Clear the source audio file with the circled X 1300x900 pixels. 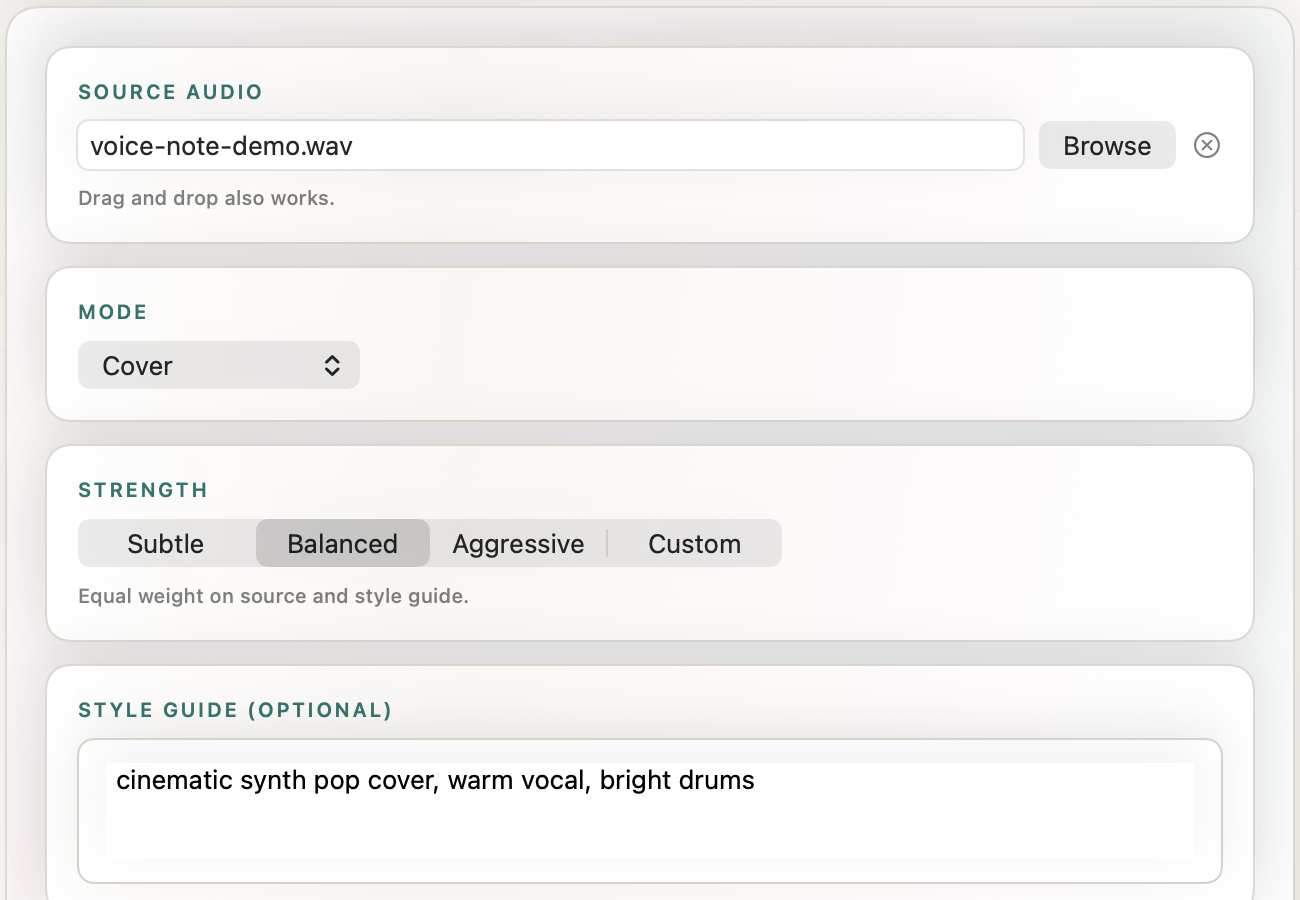[x=1207, y=146]
